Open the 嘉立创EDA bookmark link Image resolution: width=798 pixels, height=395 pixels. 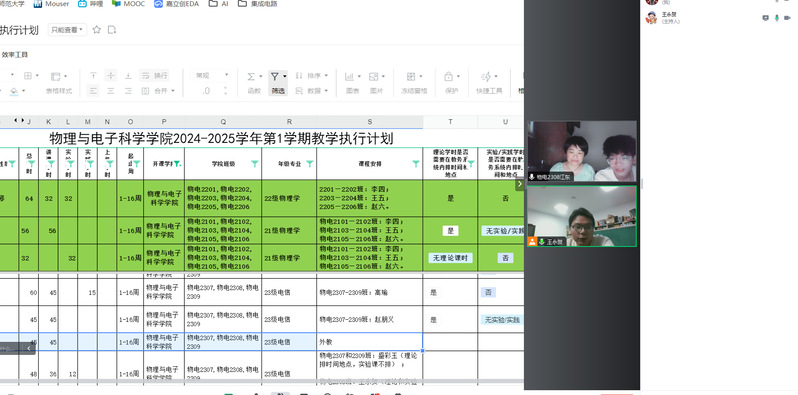176,4
